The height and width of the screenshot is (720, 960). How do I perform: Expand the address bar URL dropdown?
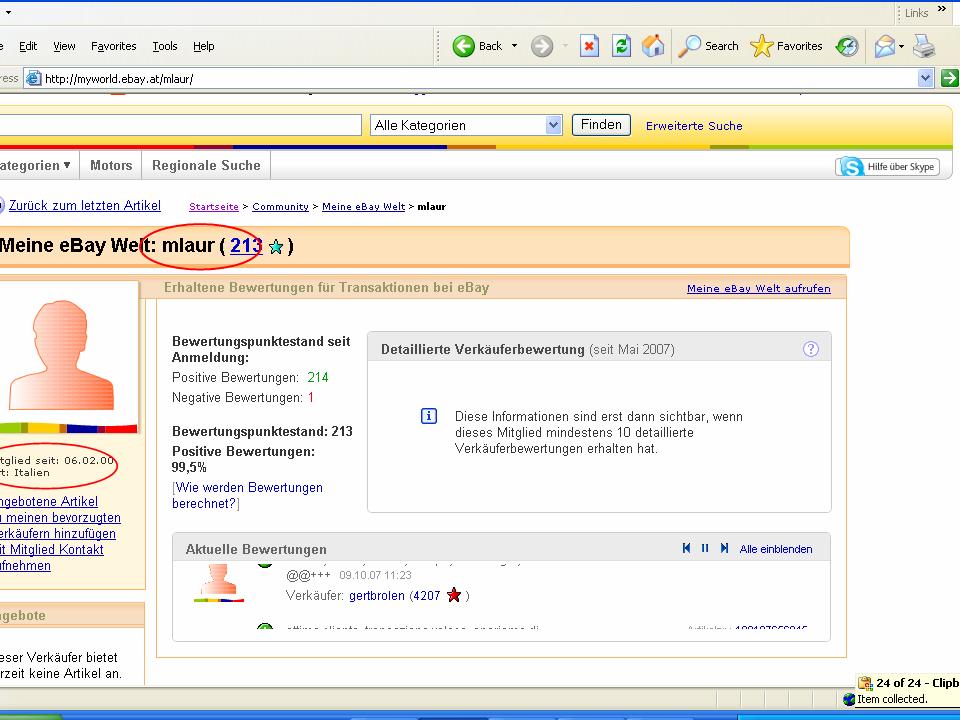click(x=925, y=78)
